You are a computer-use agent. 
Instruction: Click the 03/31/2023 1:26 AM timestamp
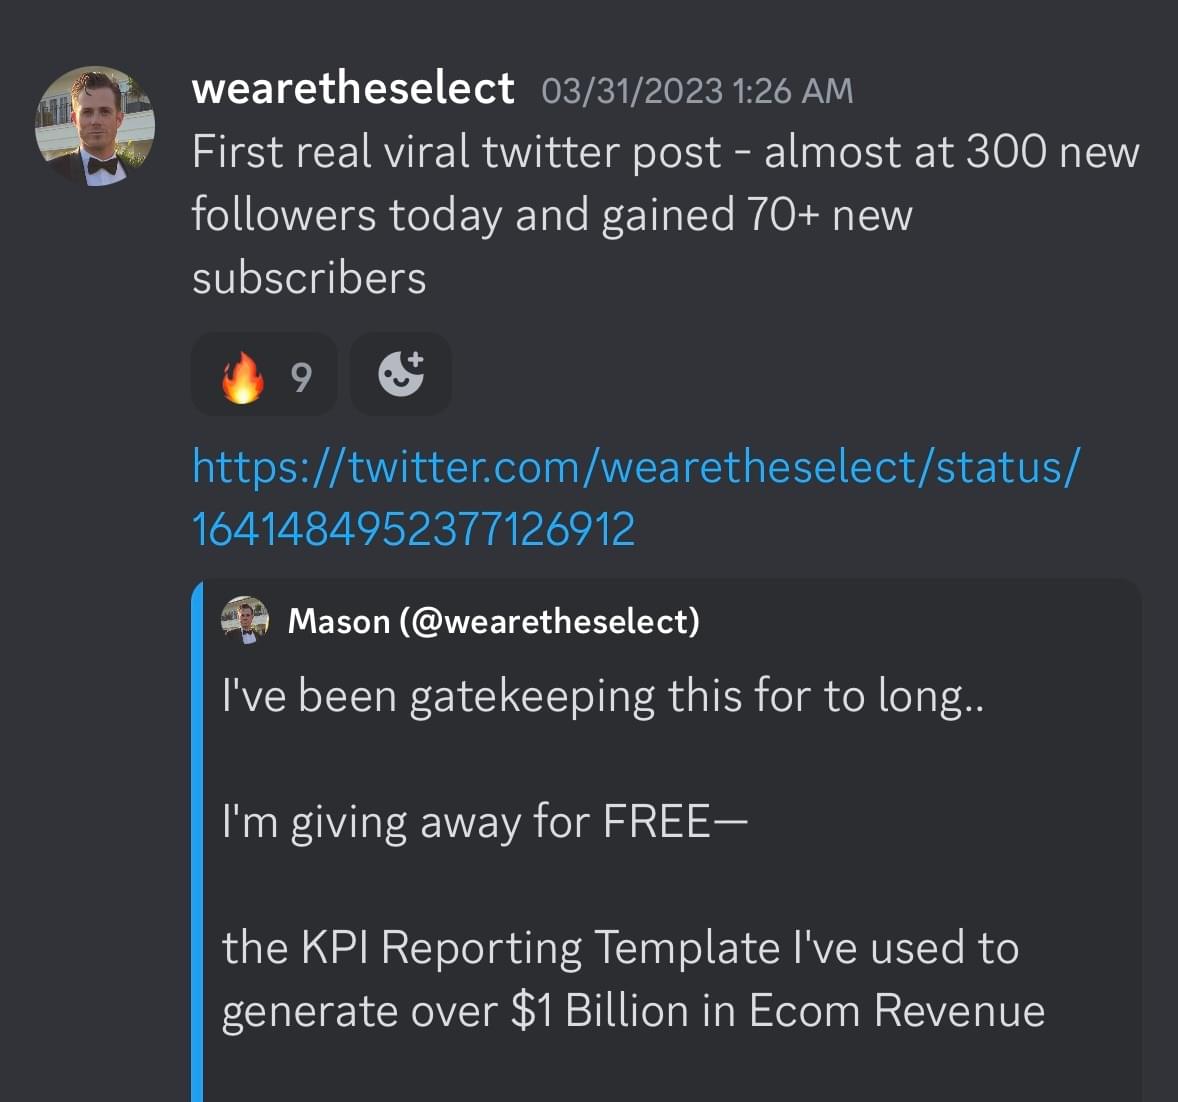tap(697, 91)
